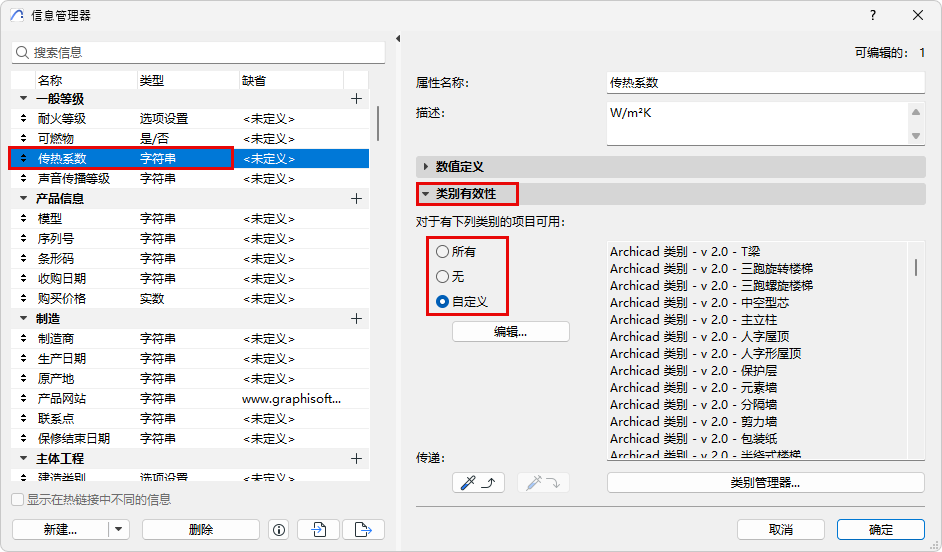This screenshot has width=942, height=552.
Task: Open the 新建 dropdown arrow
Action: 118,530
